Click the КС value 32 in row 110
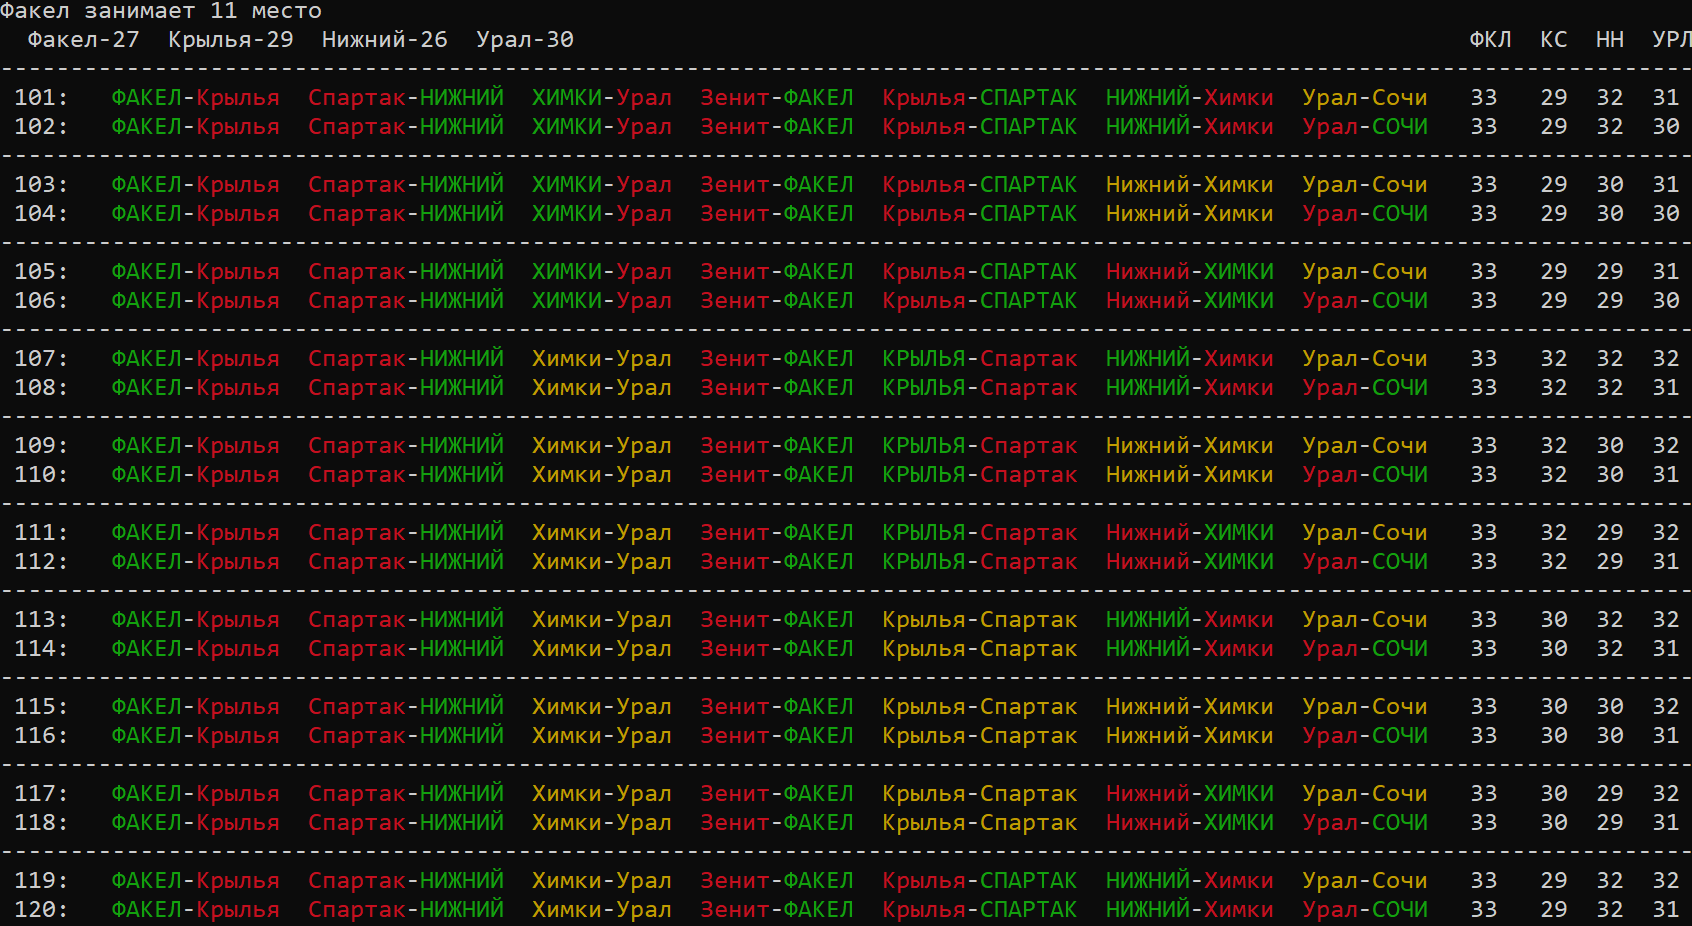Image resolution: width=1692 pixels, height=926 pixels. pyautogui.click(x=1554, y=475)
